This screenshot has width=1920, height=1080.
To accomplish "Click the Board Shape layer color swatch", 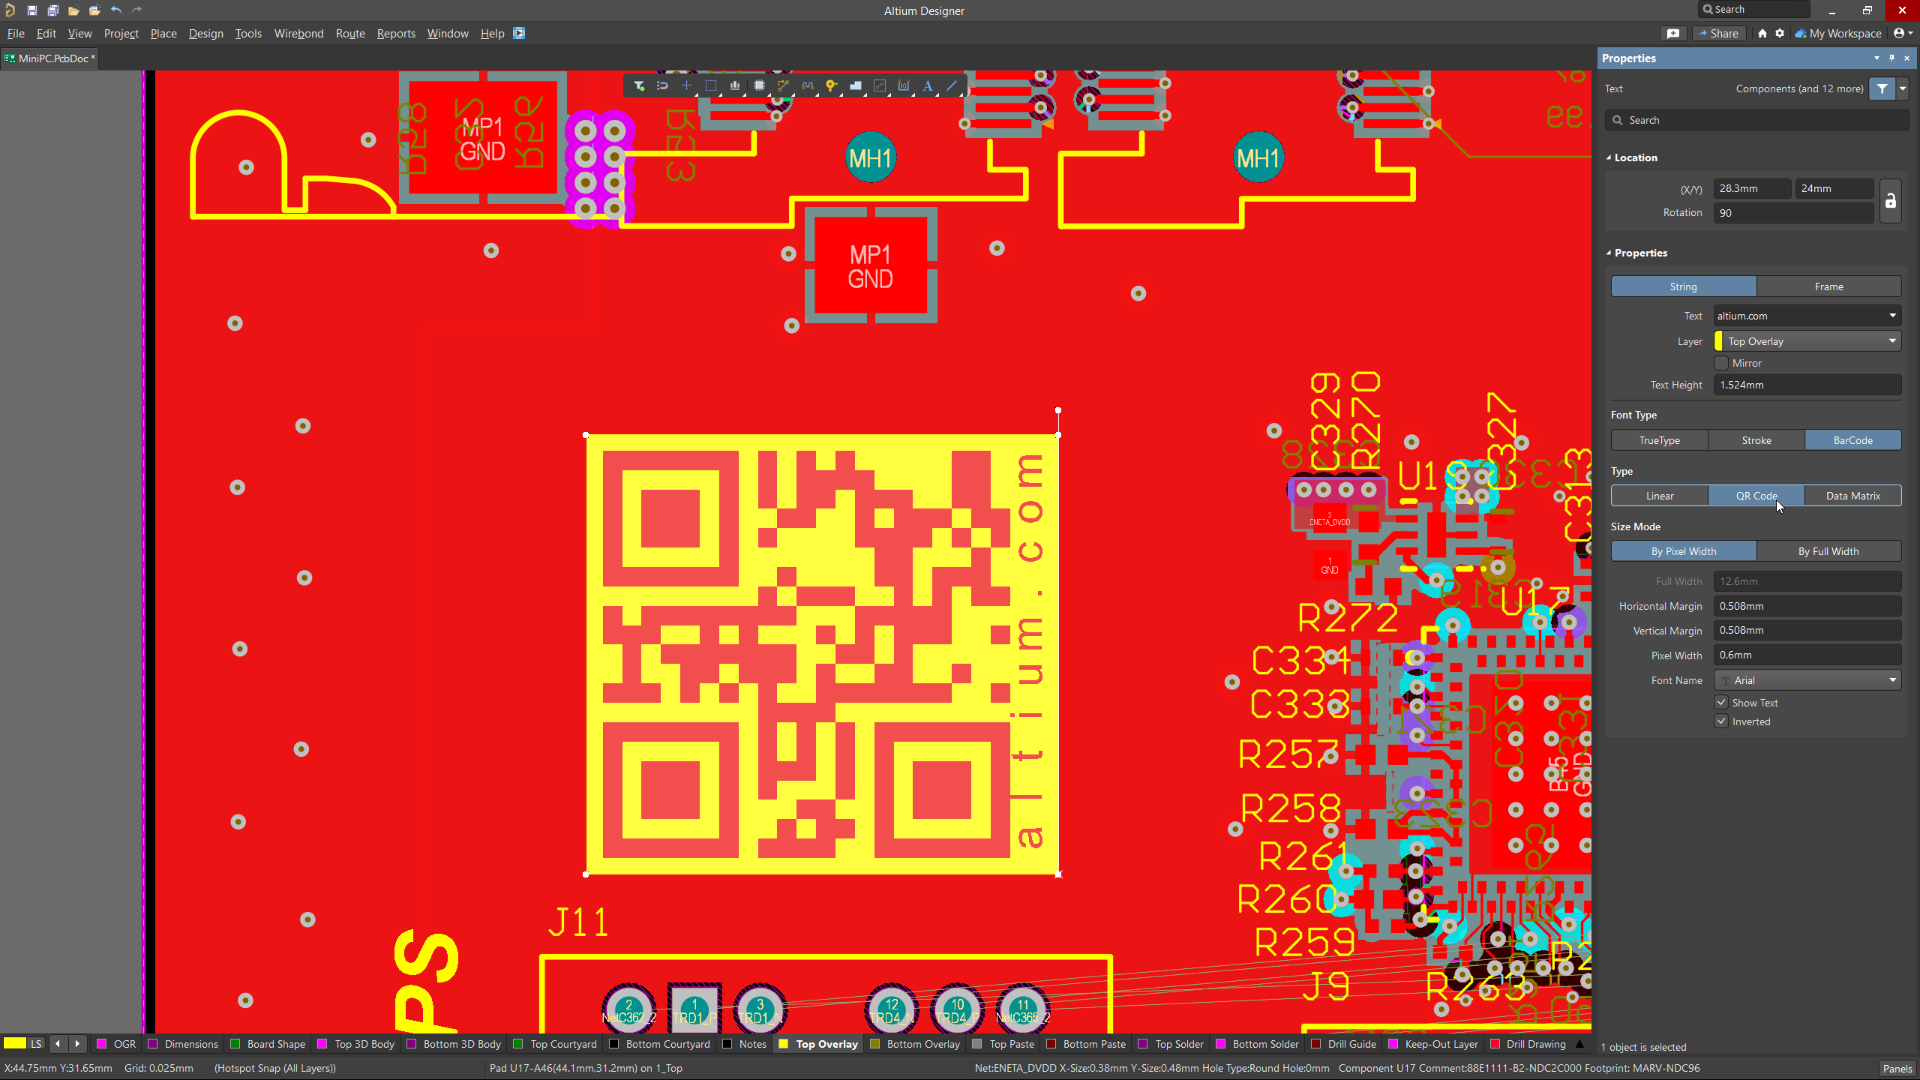I will point(235,1044).
